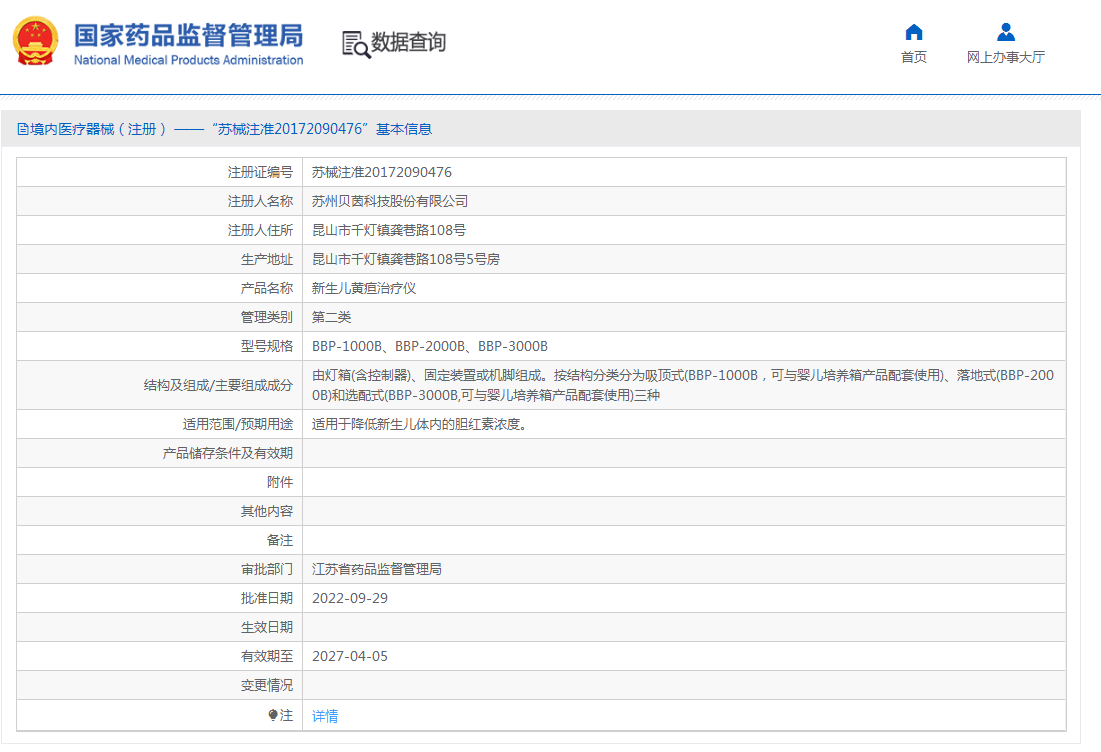
Task: Click the approval date 2022-09-29
Action: pyautogui.click(x=349, y=598)
